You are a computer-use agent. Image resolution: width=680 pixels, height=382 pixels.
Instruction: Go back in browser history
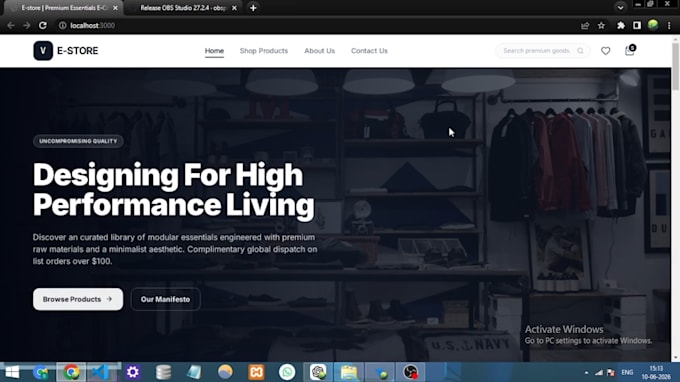click(x=11, y=26)
